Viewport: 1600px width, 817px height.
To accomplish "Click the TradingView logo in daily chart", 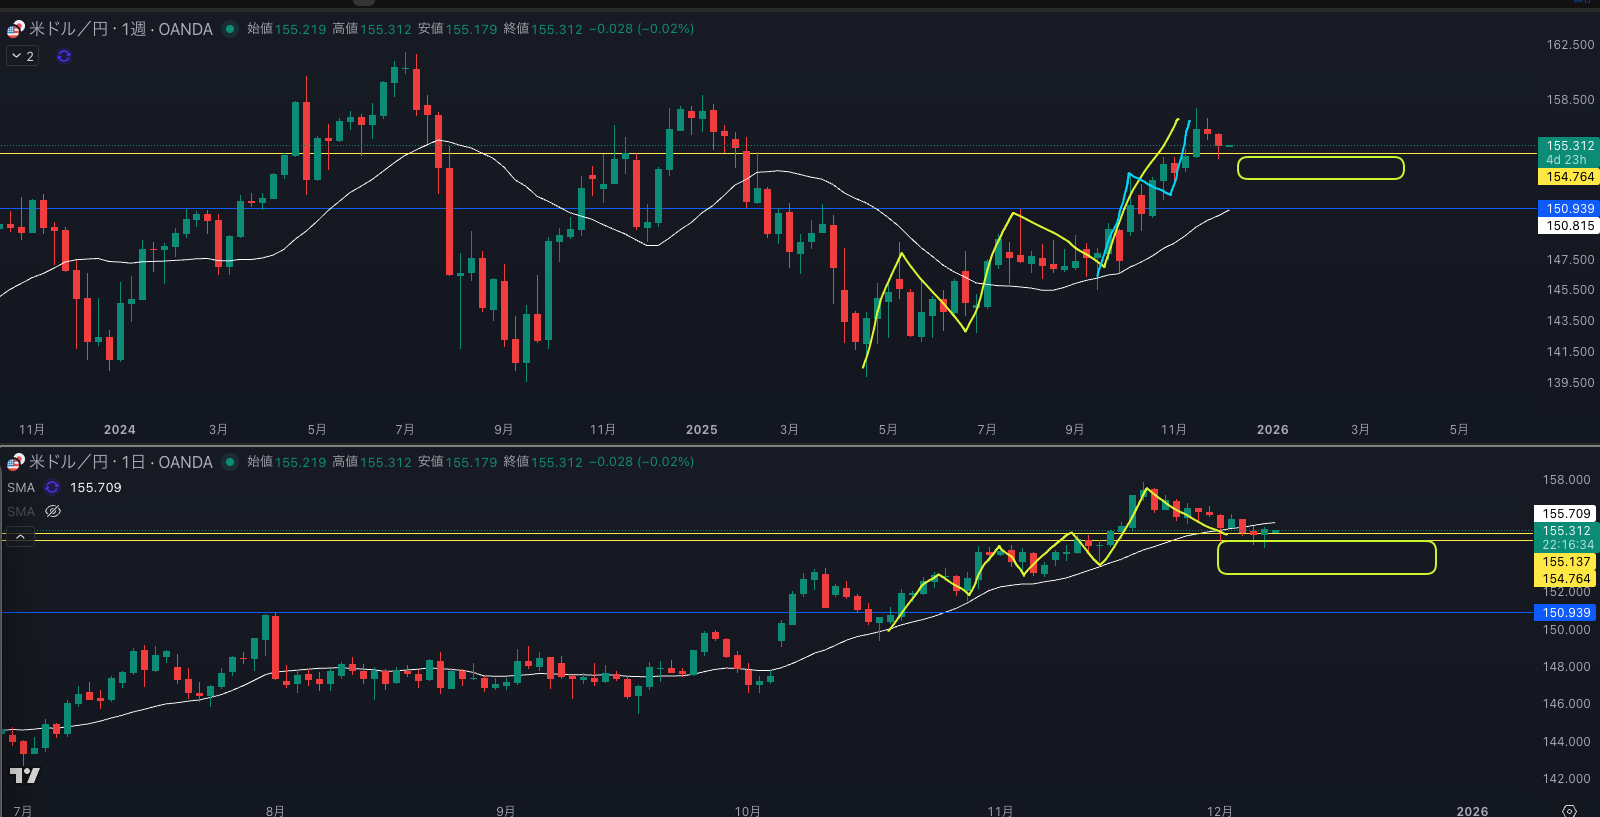I will click(x=25, y=775).
